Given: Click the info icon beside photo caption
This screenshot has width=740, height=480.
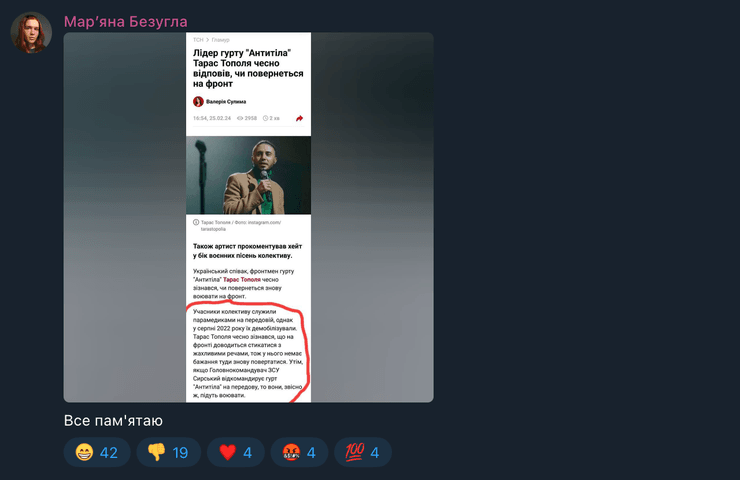Looking at the screenshot, I should coord(196,222).
